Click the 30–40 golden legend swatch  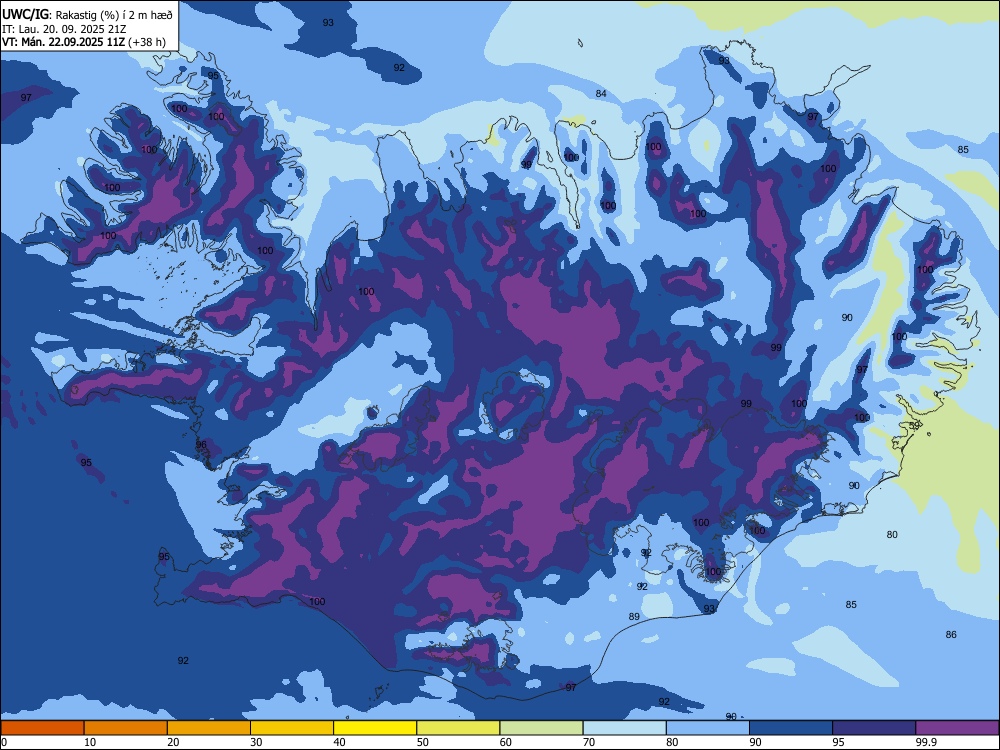coord(292,728)
